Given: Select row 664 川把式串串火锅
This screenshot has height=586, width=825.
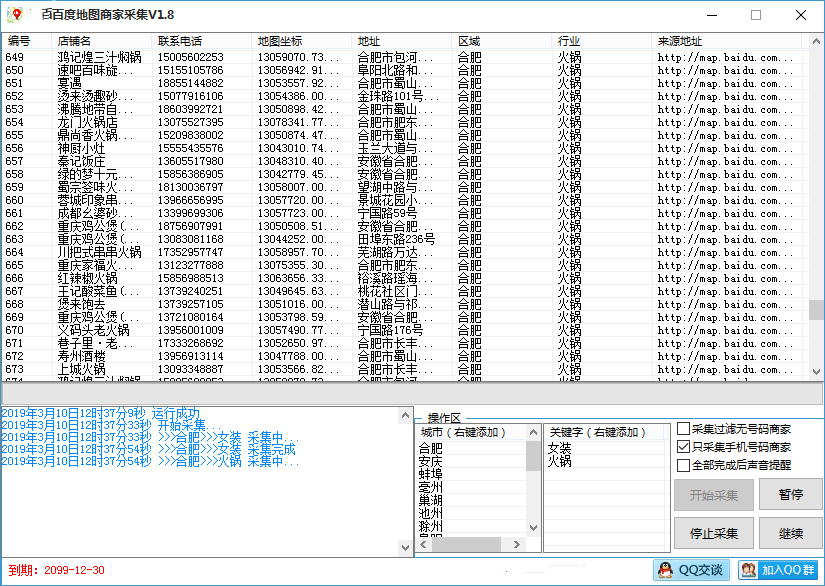Looking at the screenshot, I should [403, 252].
